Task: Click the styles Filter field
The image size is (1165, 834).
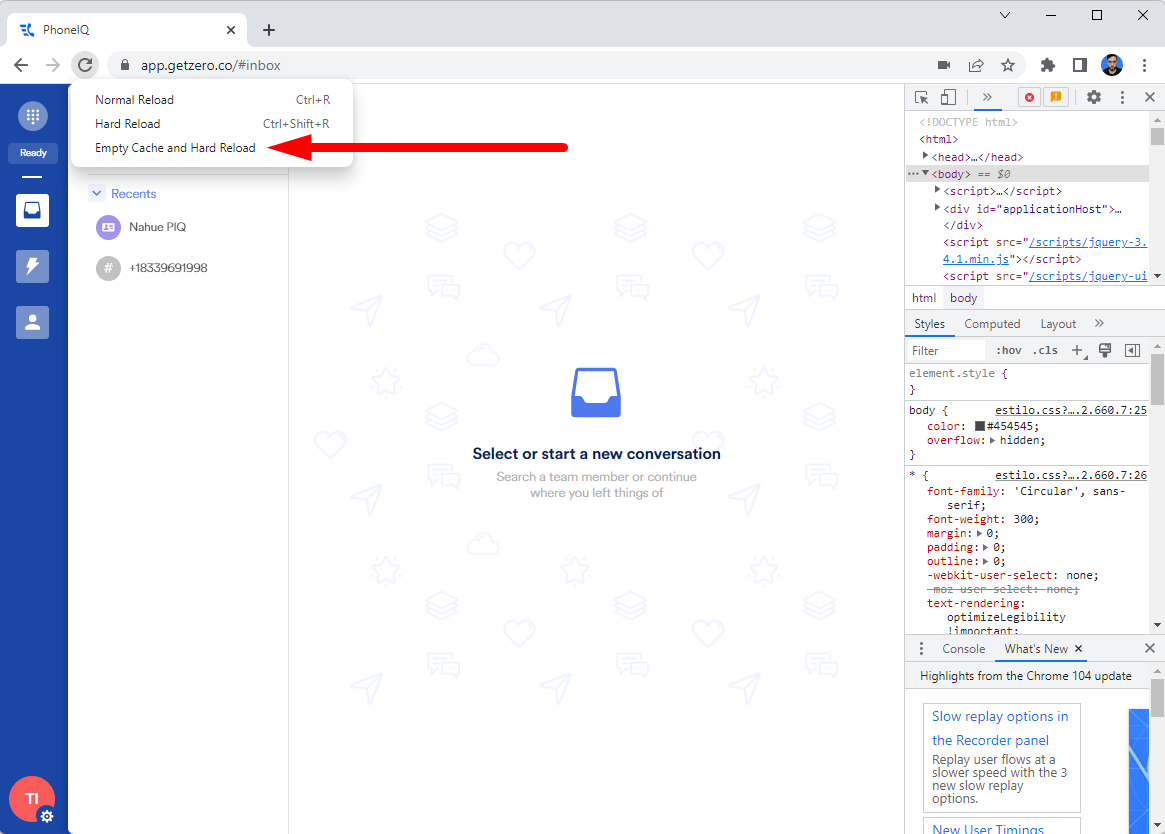Action: coord(947,351)
